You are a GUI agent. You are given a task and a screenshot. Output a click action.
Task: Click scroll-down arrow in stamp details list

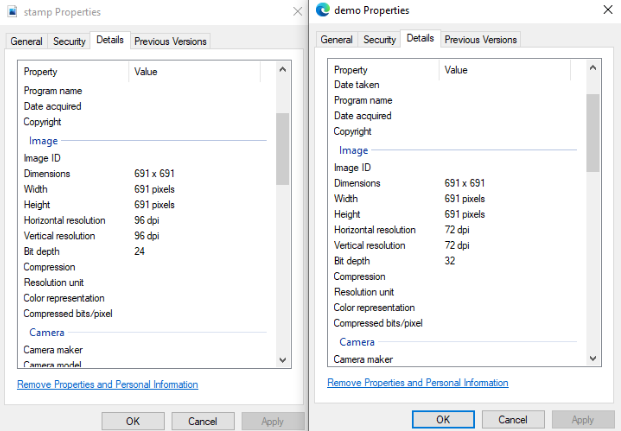point(282,360)
